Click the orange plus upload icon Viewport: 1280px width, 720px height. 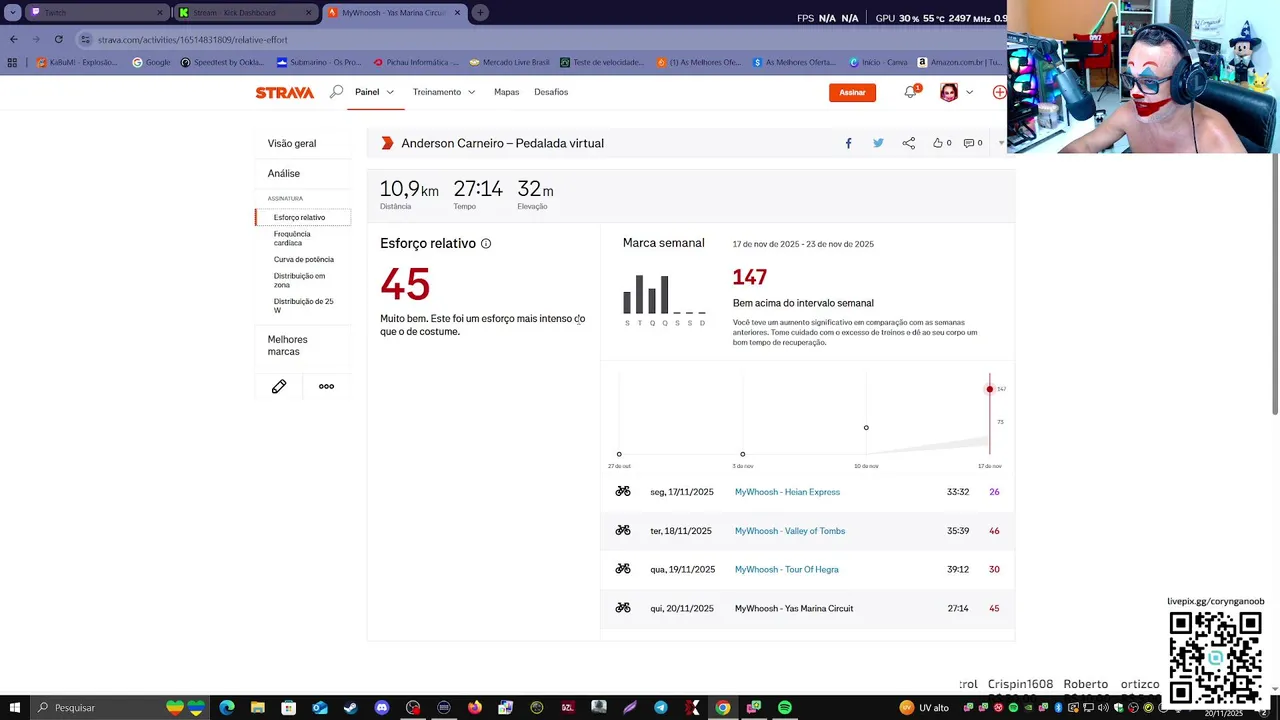(999, 92)
